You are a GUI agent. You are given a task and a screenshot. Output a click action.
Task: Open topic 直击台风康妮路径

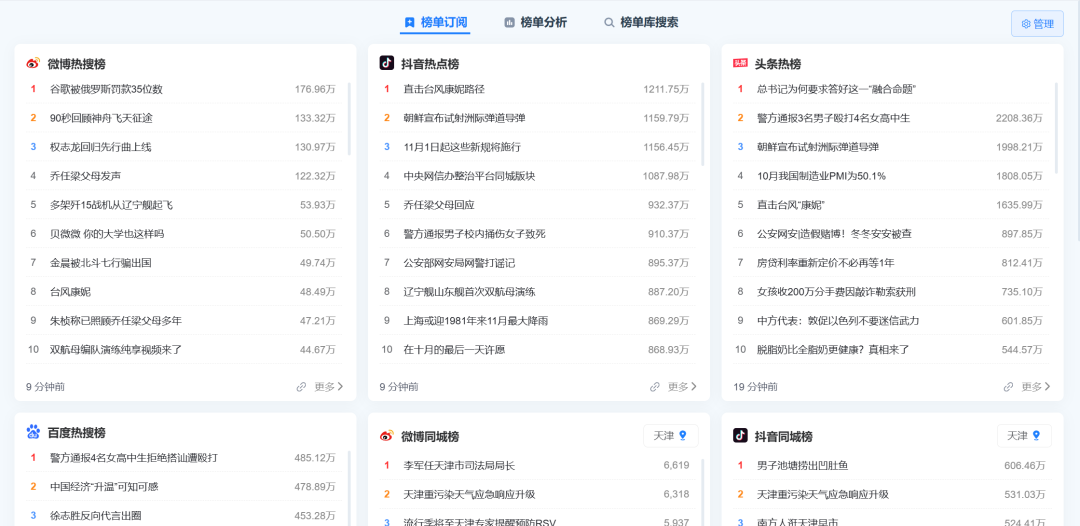point(444,89)
